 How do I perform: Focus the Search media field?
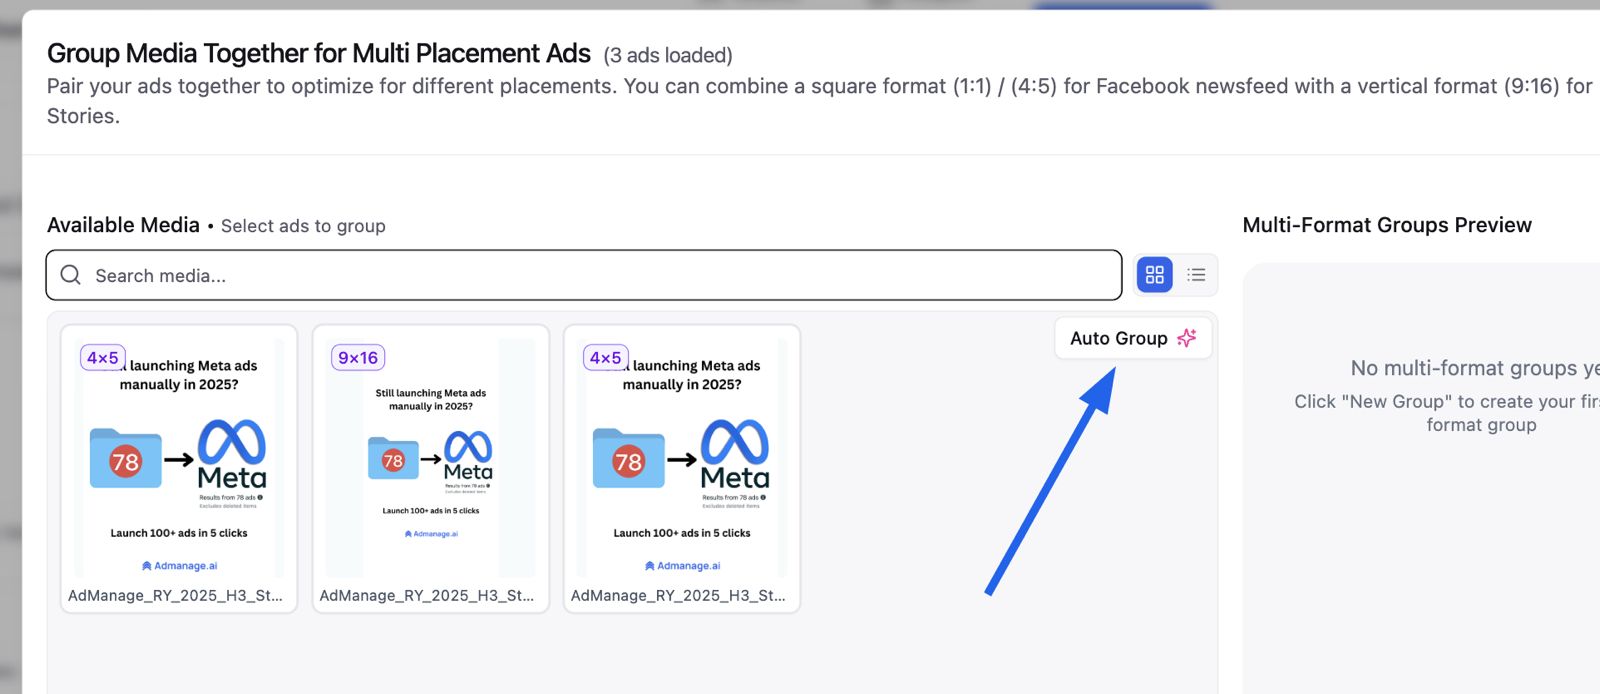point(584,275)
